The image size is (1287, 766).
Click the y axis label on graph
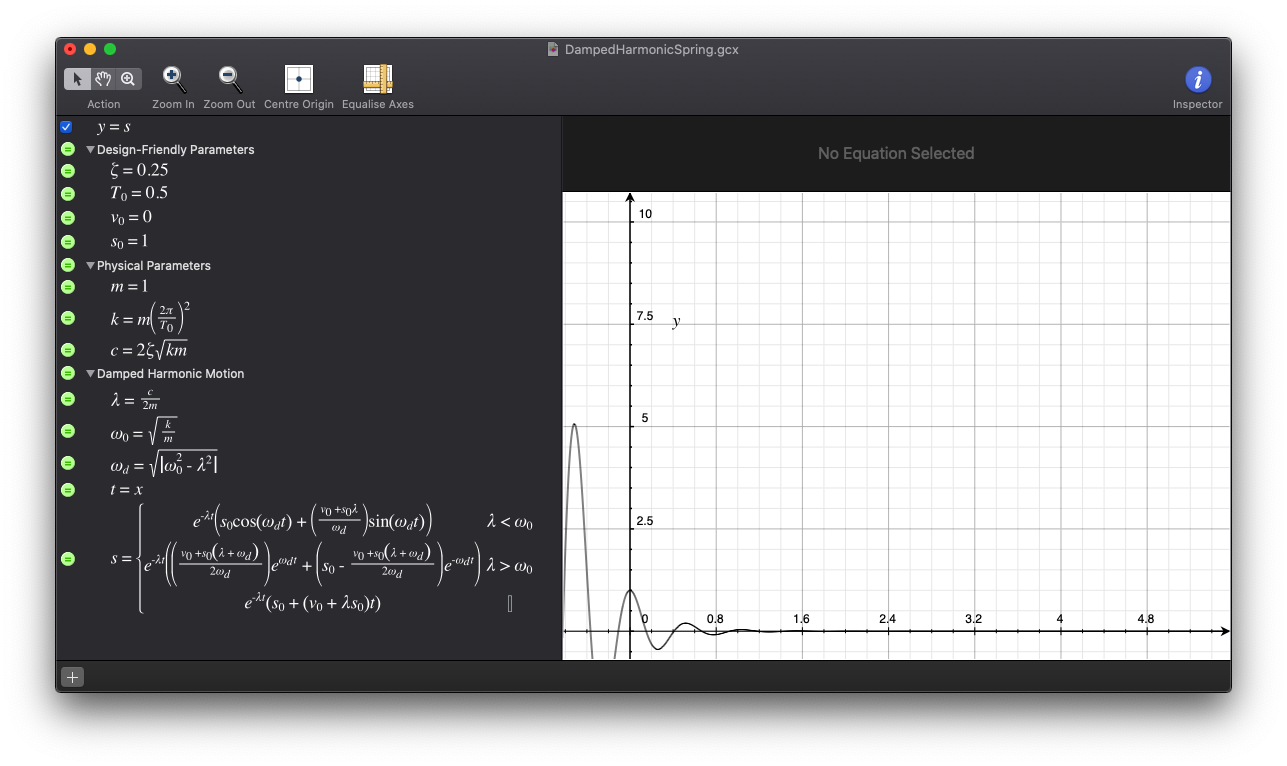point(676,322)
